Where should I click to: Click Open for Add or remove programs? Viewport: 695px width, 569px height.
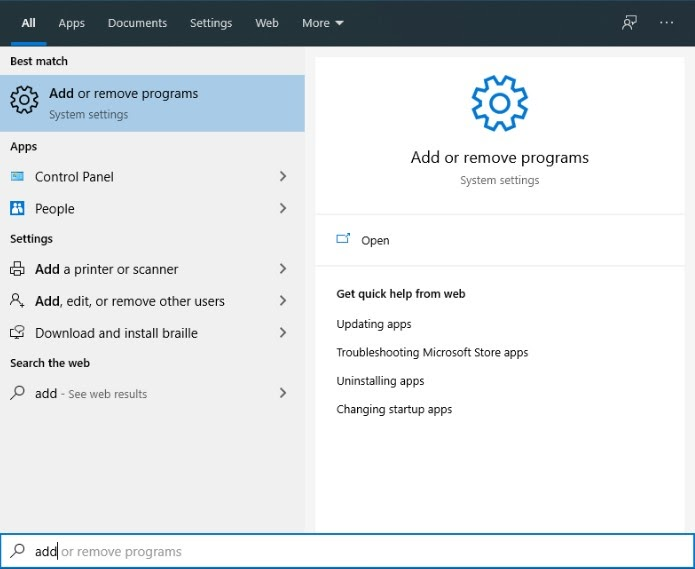[x=375, y=240]
